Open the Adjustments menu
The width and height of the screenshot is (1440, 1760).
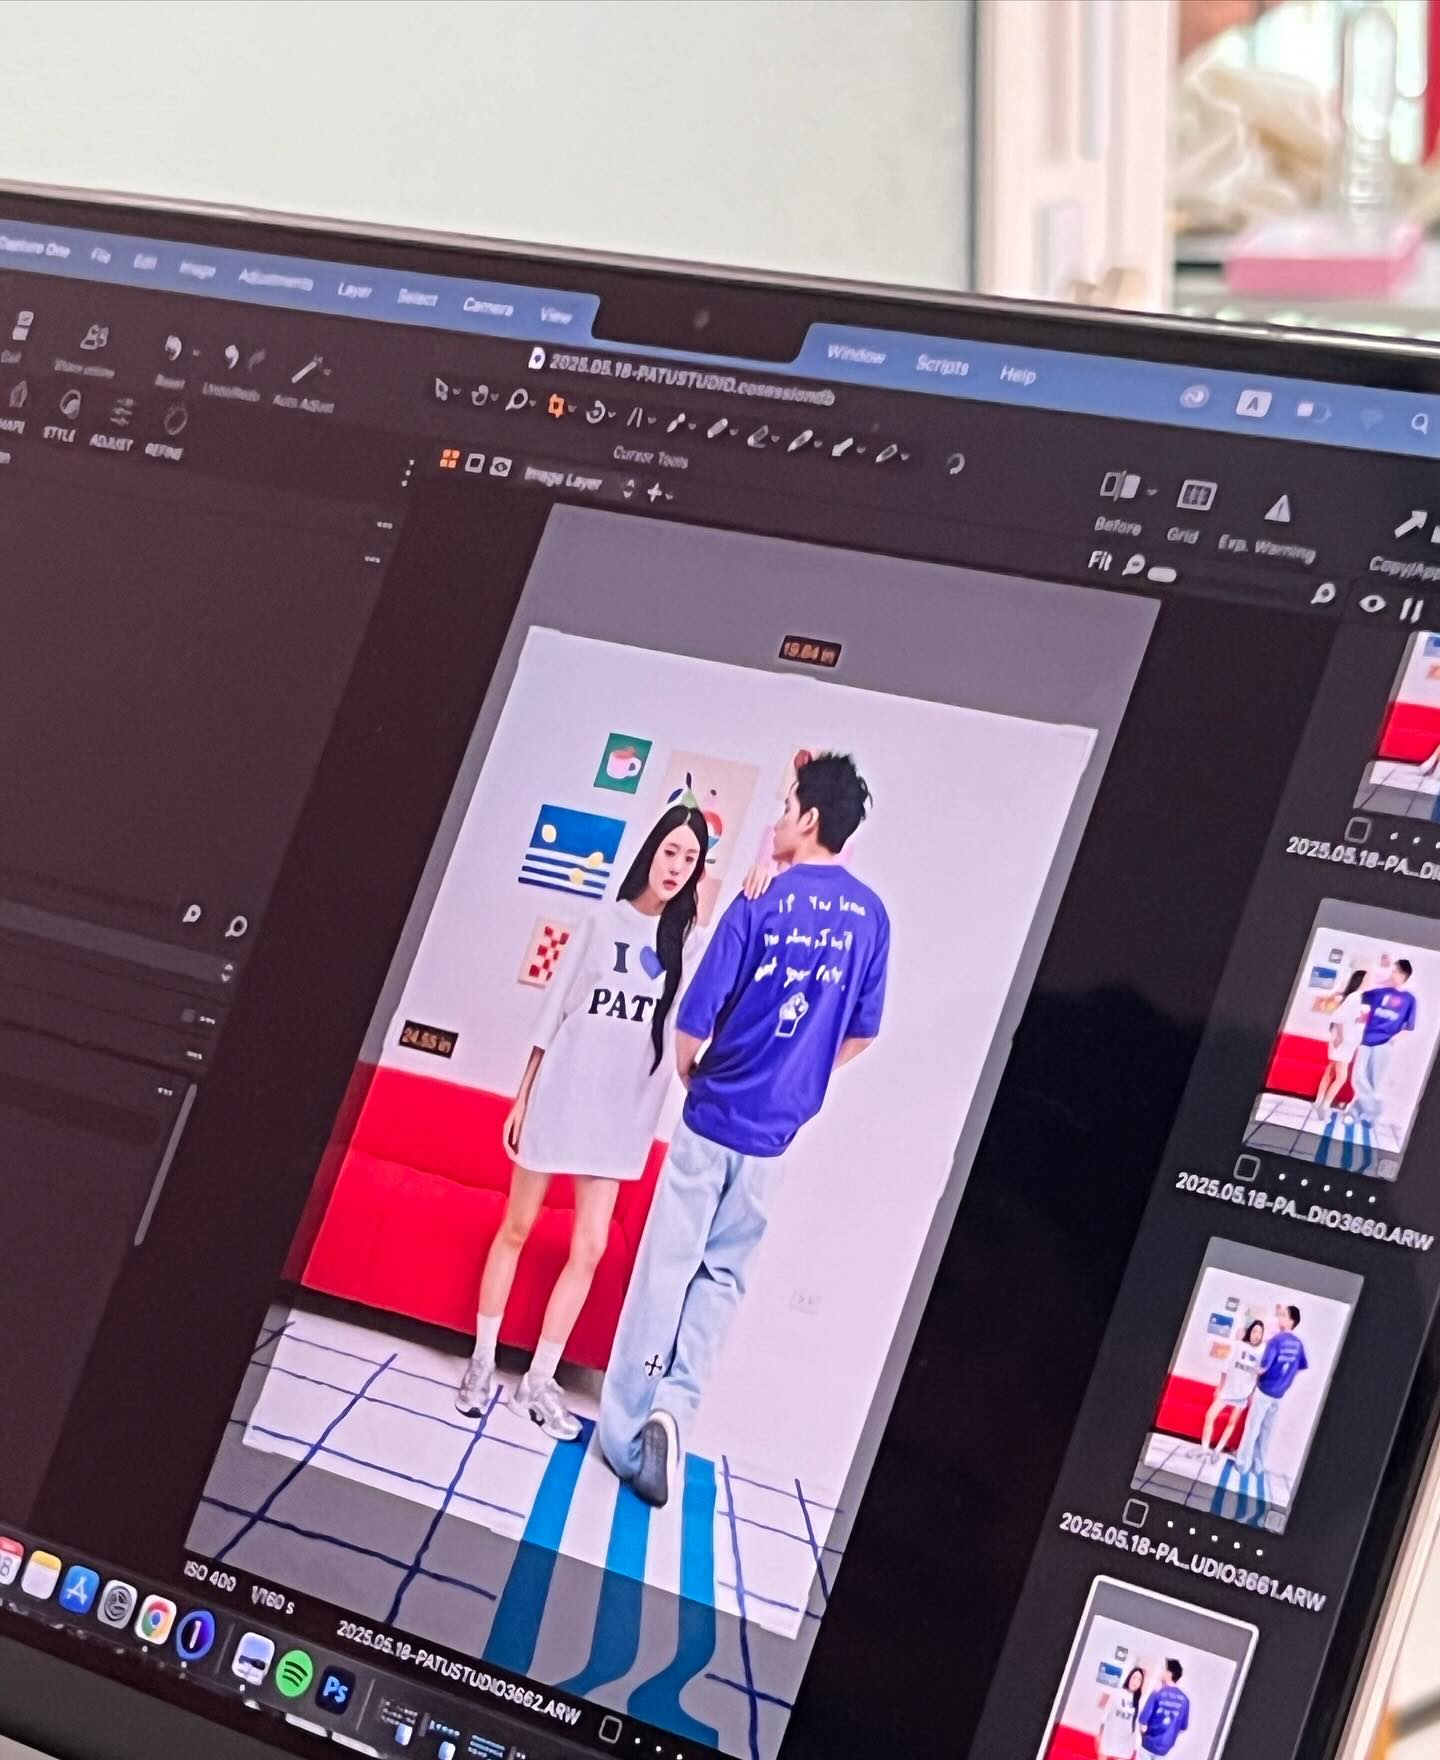click(x=275, y=280)
